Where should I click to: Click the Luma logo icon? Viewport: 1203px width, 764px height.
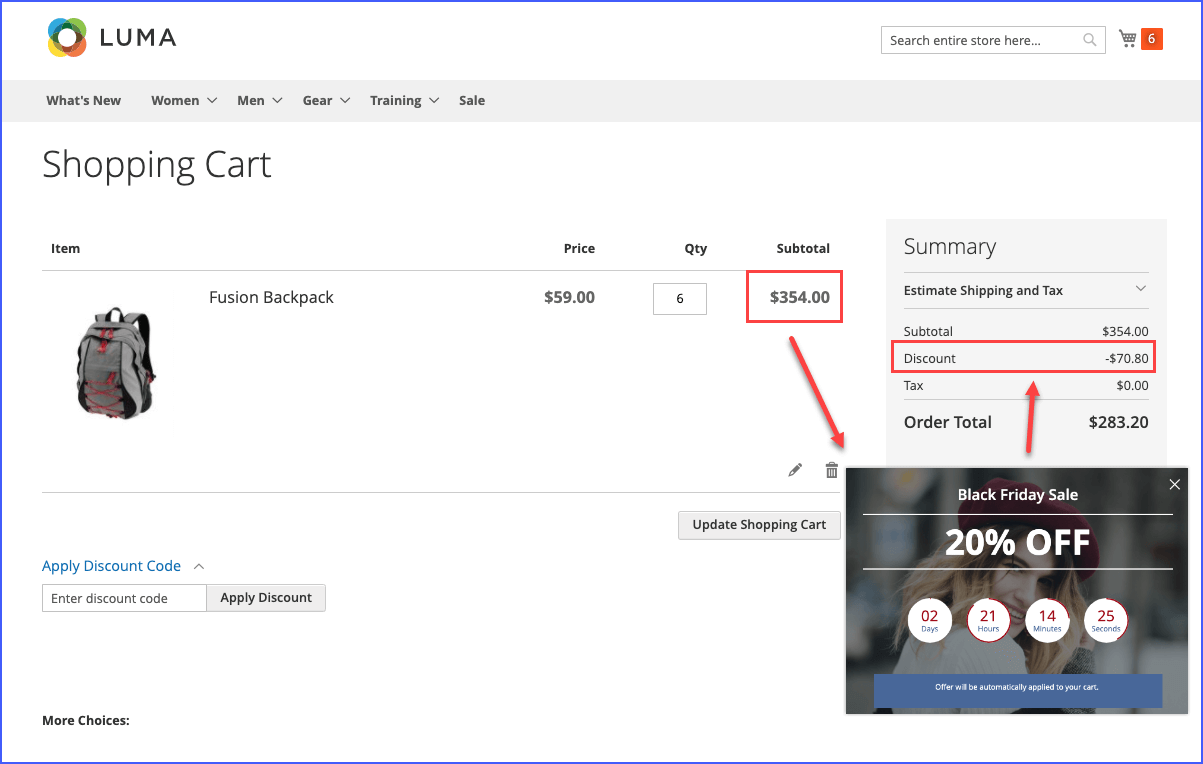coord(67,38)
